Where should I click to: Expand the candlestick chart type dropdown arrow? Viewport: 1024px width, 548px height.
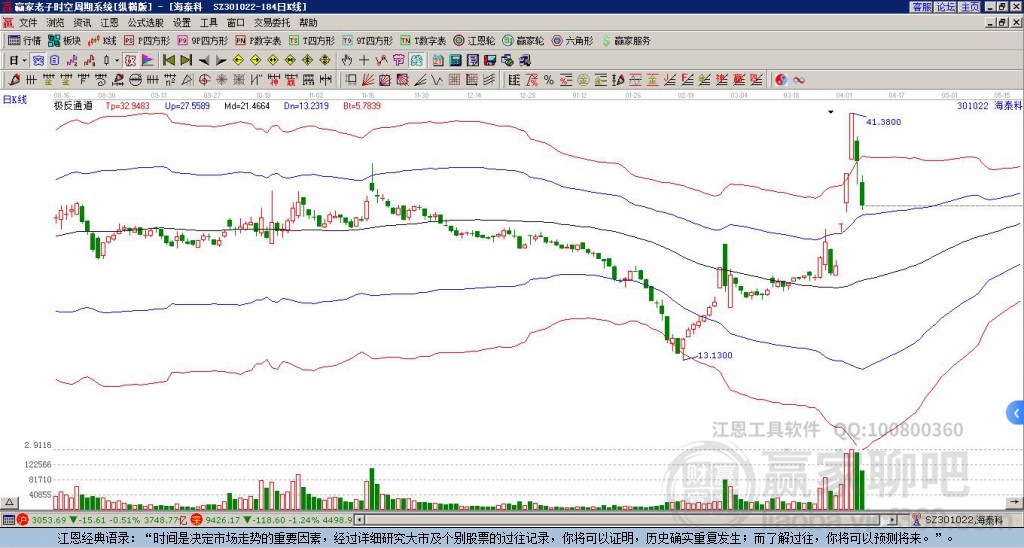(117, 61)
